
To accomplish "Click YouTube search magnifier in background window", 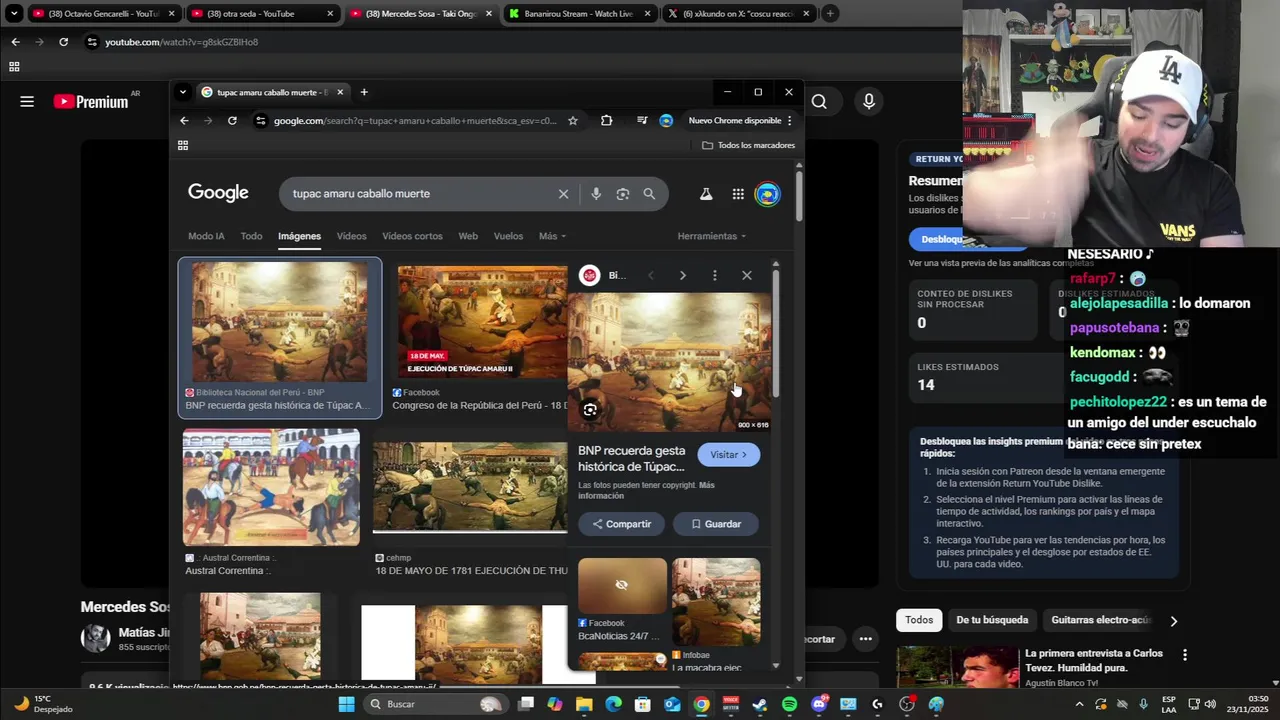I will point(819,101).
